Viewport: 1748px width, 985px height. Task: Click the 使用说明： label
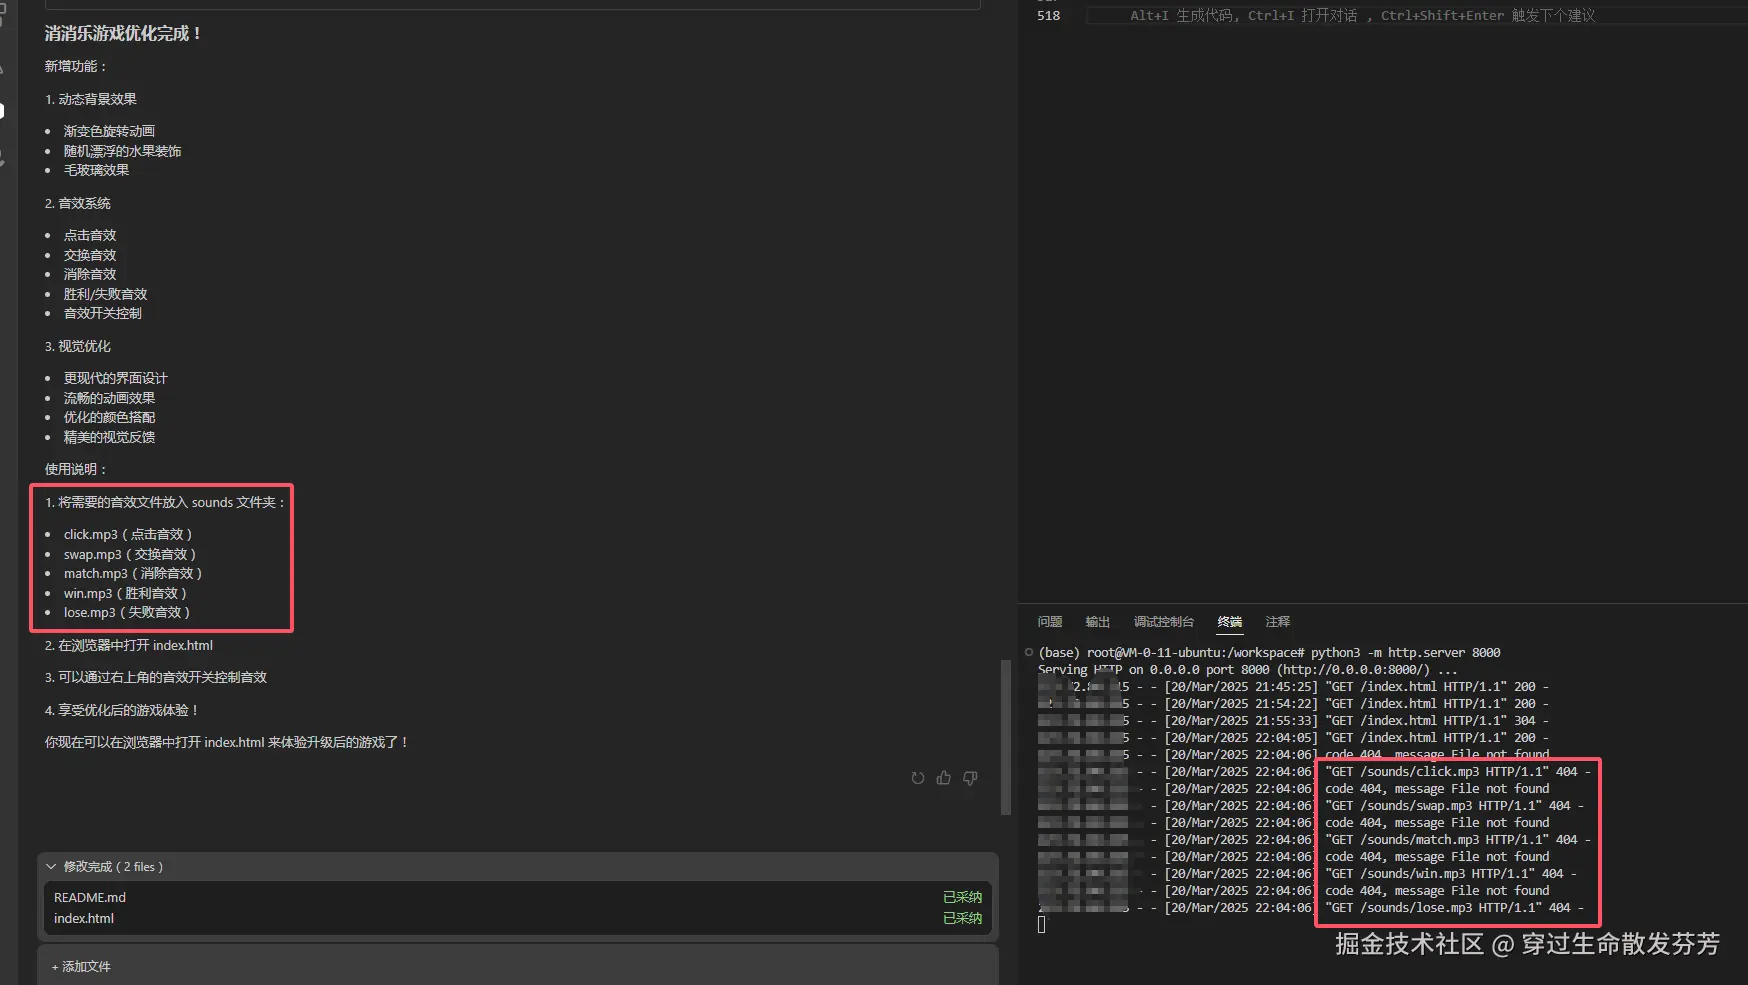coord(76,470)
